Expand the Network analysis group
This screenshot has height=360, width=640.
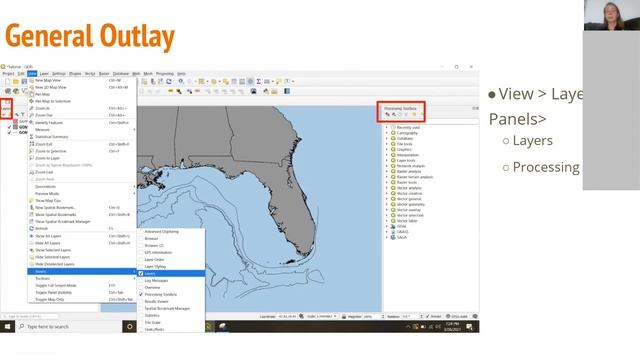point(387,166)
